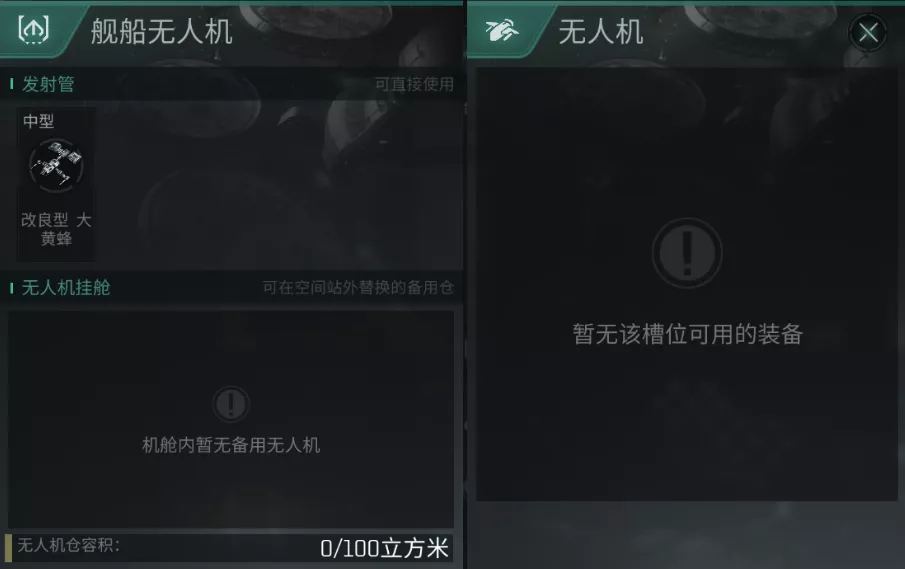
Task: Click the exclamation icon in drone bay
Action: (231, 403)
